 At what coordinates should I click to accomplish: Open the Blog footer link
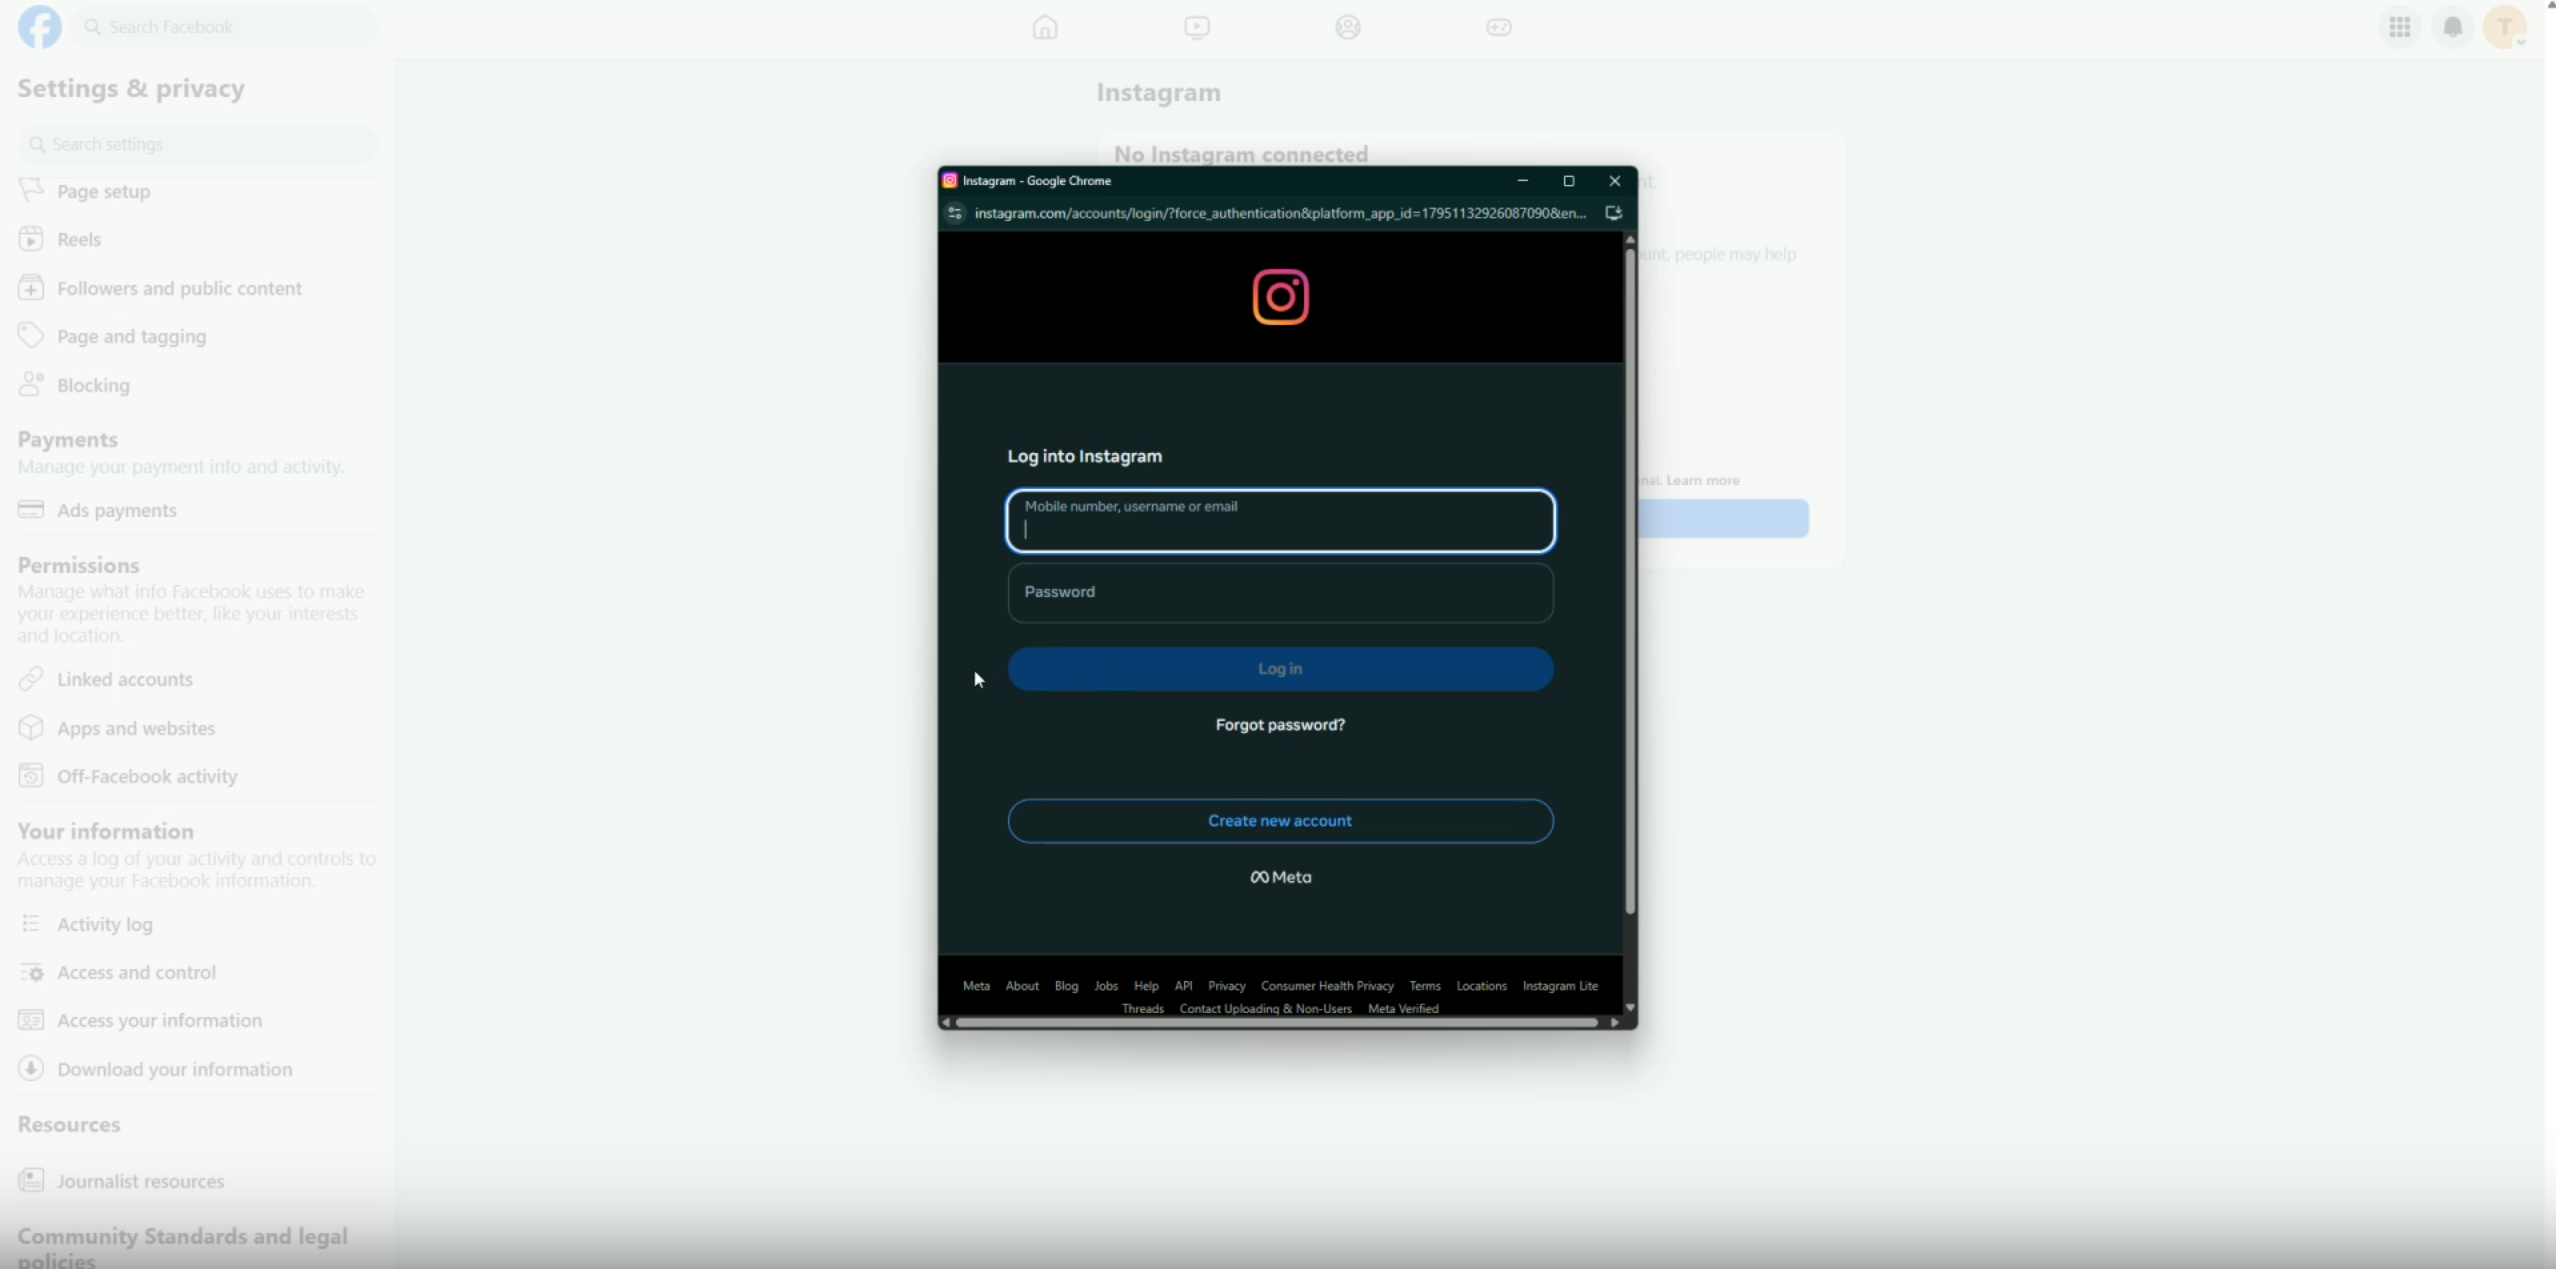point(1066,986)
